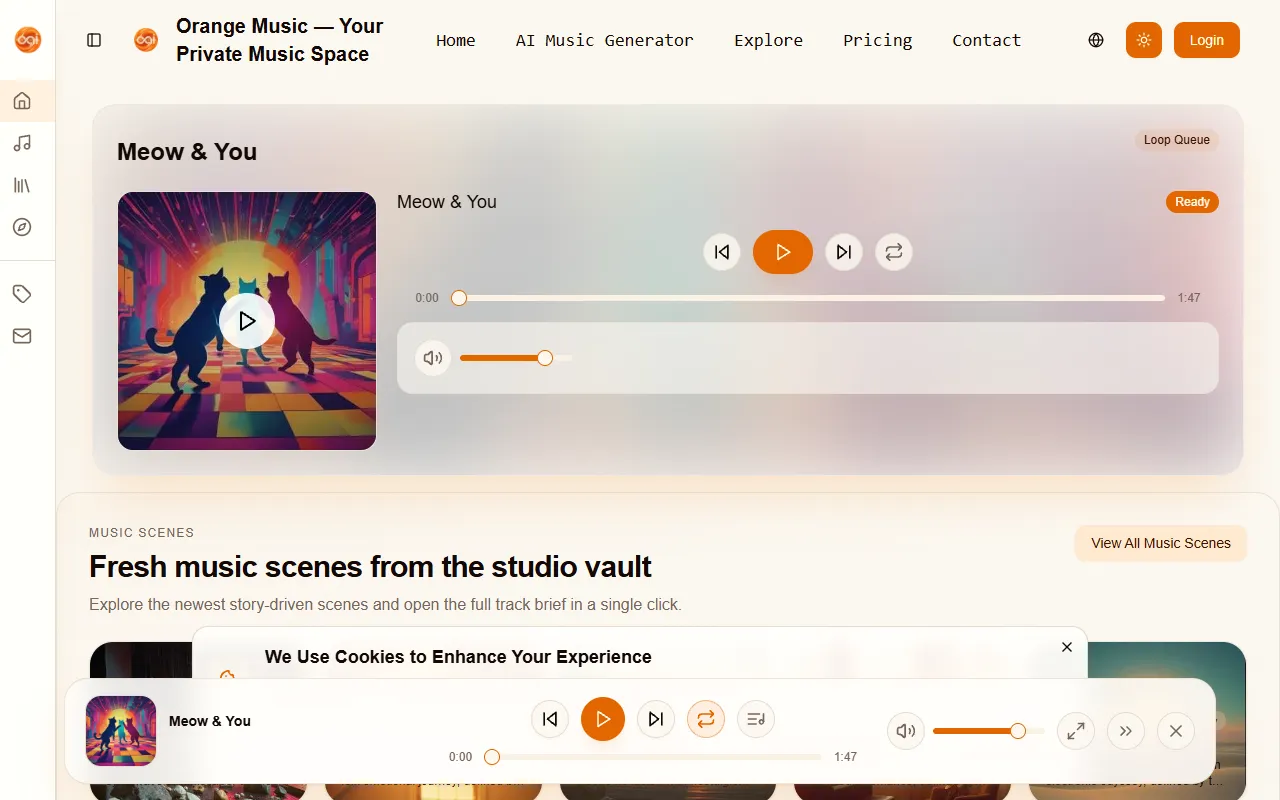The width and height of the screenshot is (1280, 800).
Task: Dismiss the cookie consent banner
Action: (1067, 647)
